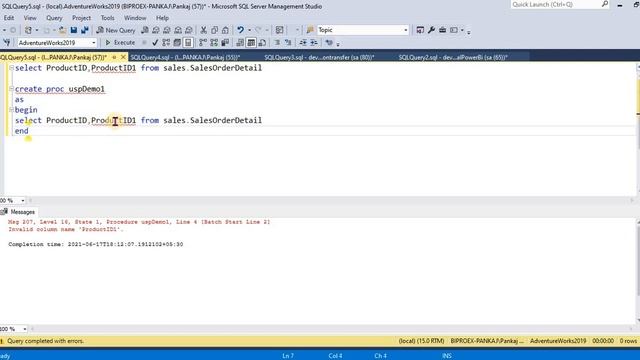Screen dimensions: 640x360
Task: Run the query with Execute
Action: coord(120,42)
